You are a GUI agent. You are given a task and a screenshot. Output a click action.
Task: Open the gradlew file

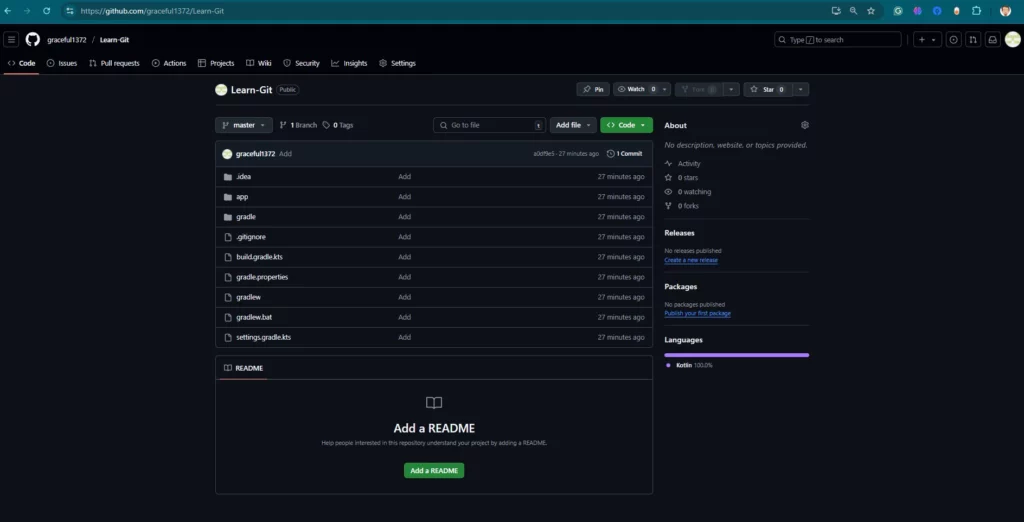tap(249, 297)
